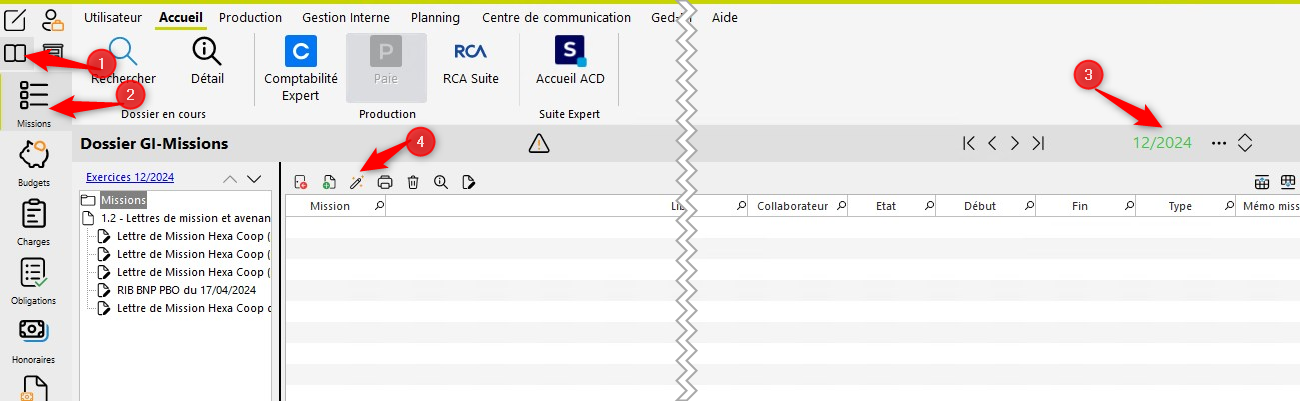This screenshot has width=1300, height=401.
Task: Select RIB BNP PBO du 17/04/2024 tree item
Action: click(186, 290)
